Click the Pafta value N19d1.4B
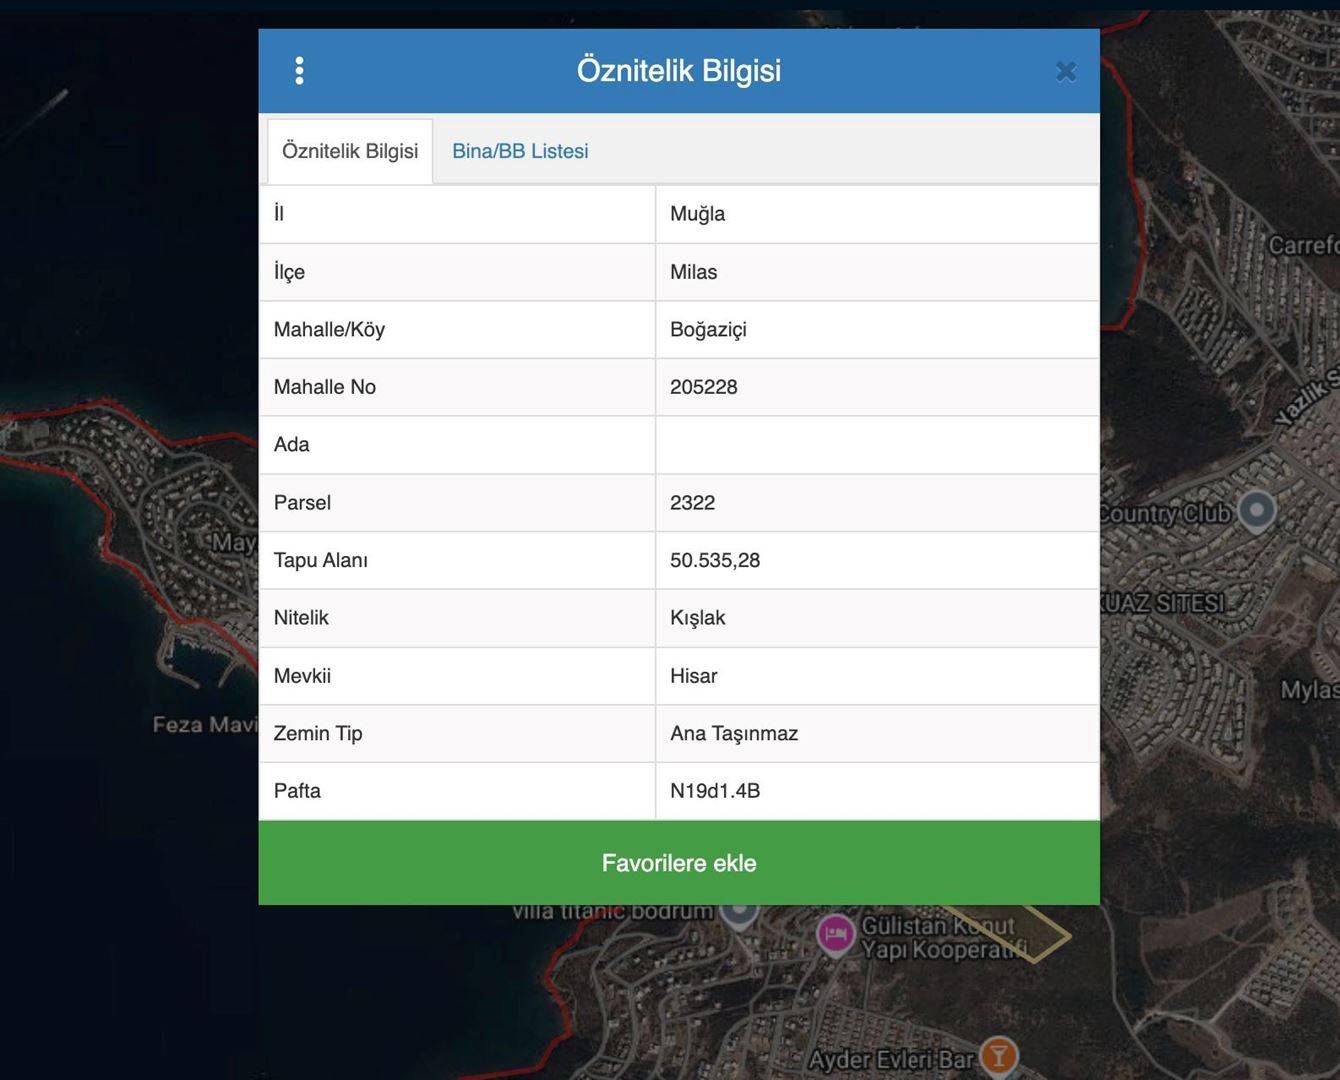 pyautogui.click(x=715, y=791)
